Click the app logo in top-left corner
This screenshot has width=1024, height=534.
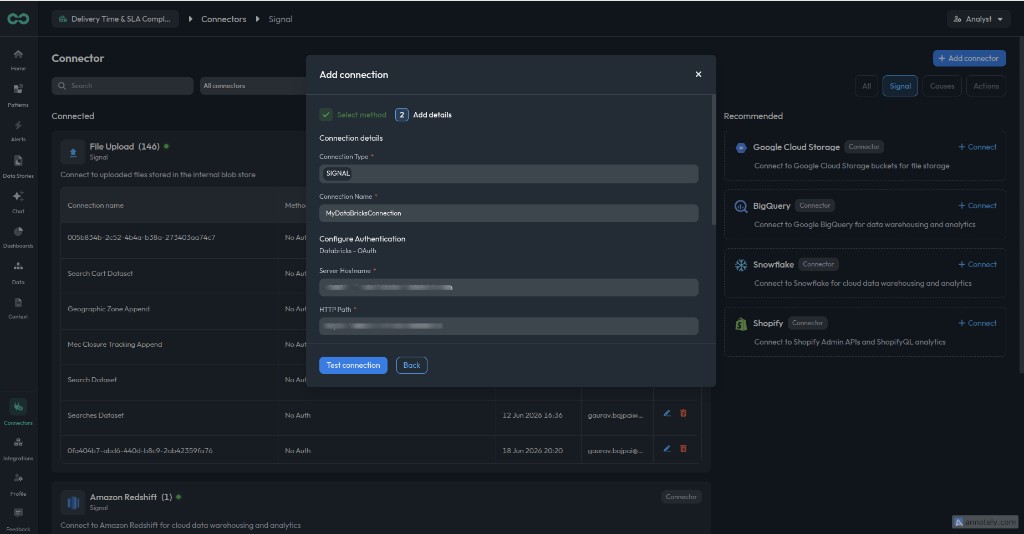pos(18,19)
